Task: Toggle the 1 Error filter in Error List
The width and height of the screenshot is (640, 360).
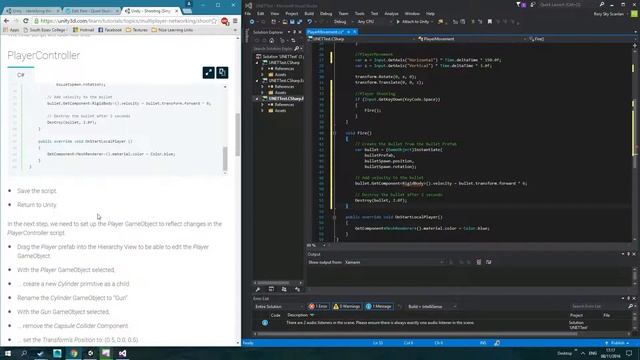Action: 318,307
